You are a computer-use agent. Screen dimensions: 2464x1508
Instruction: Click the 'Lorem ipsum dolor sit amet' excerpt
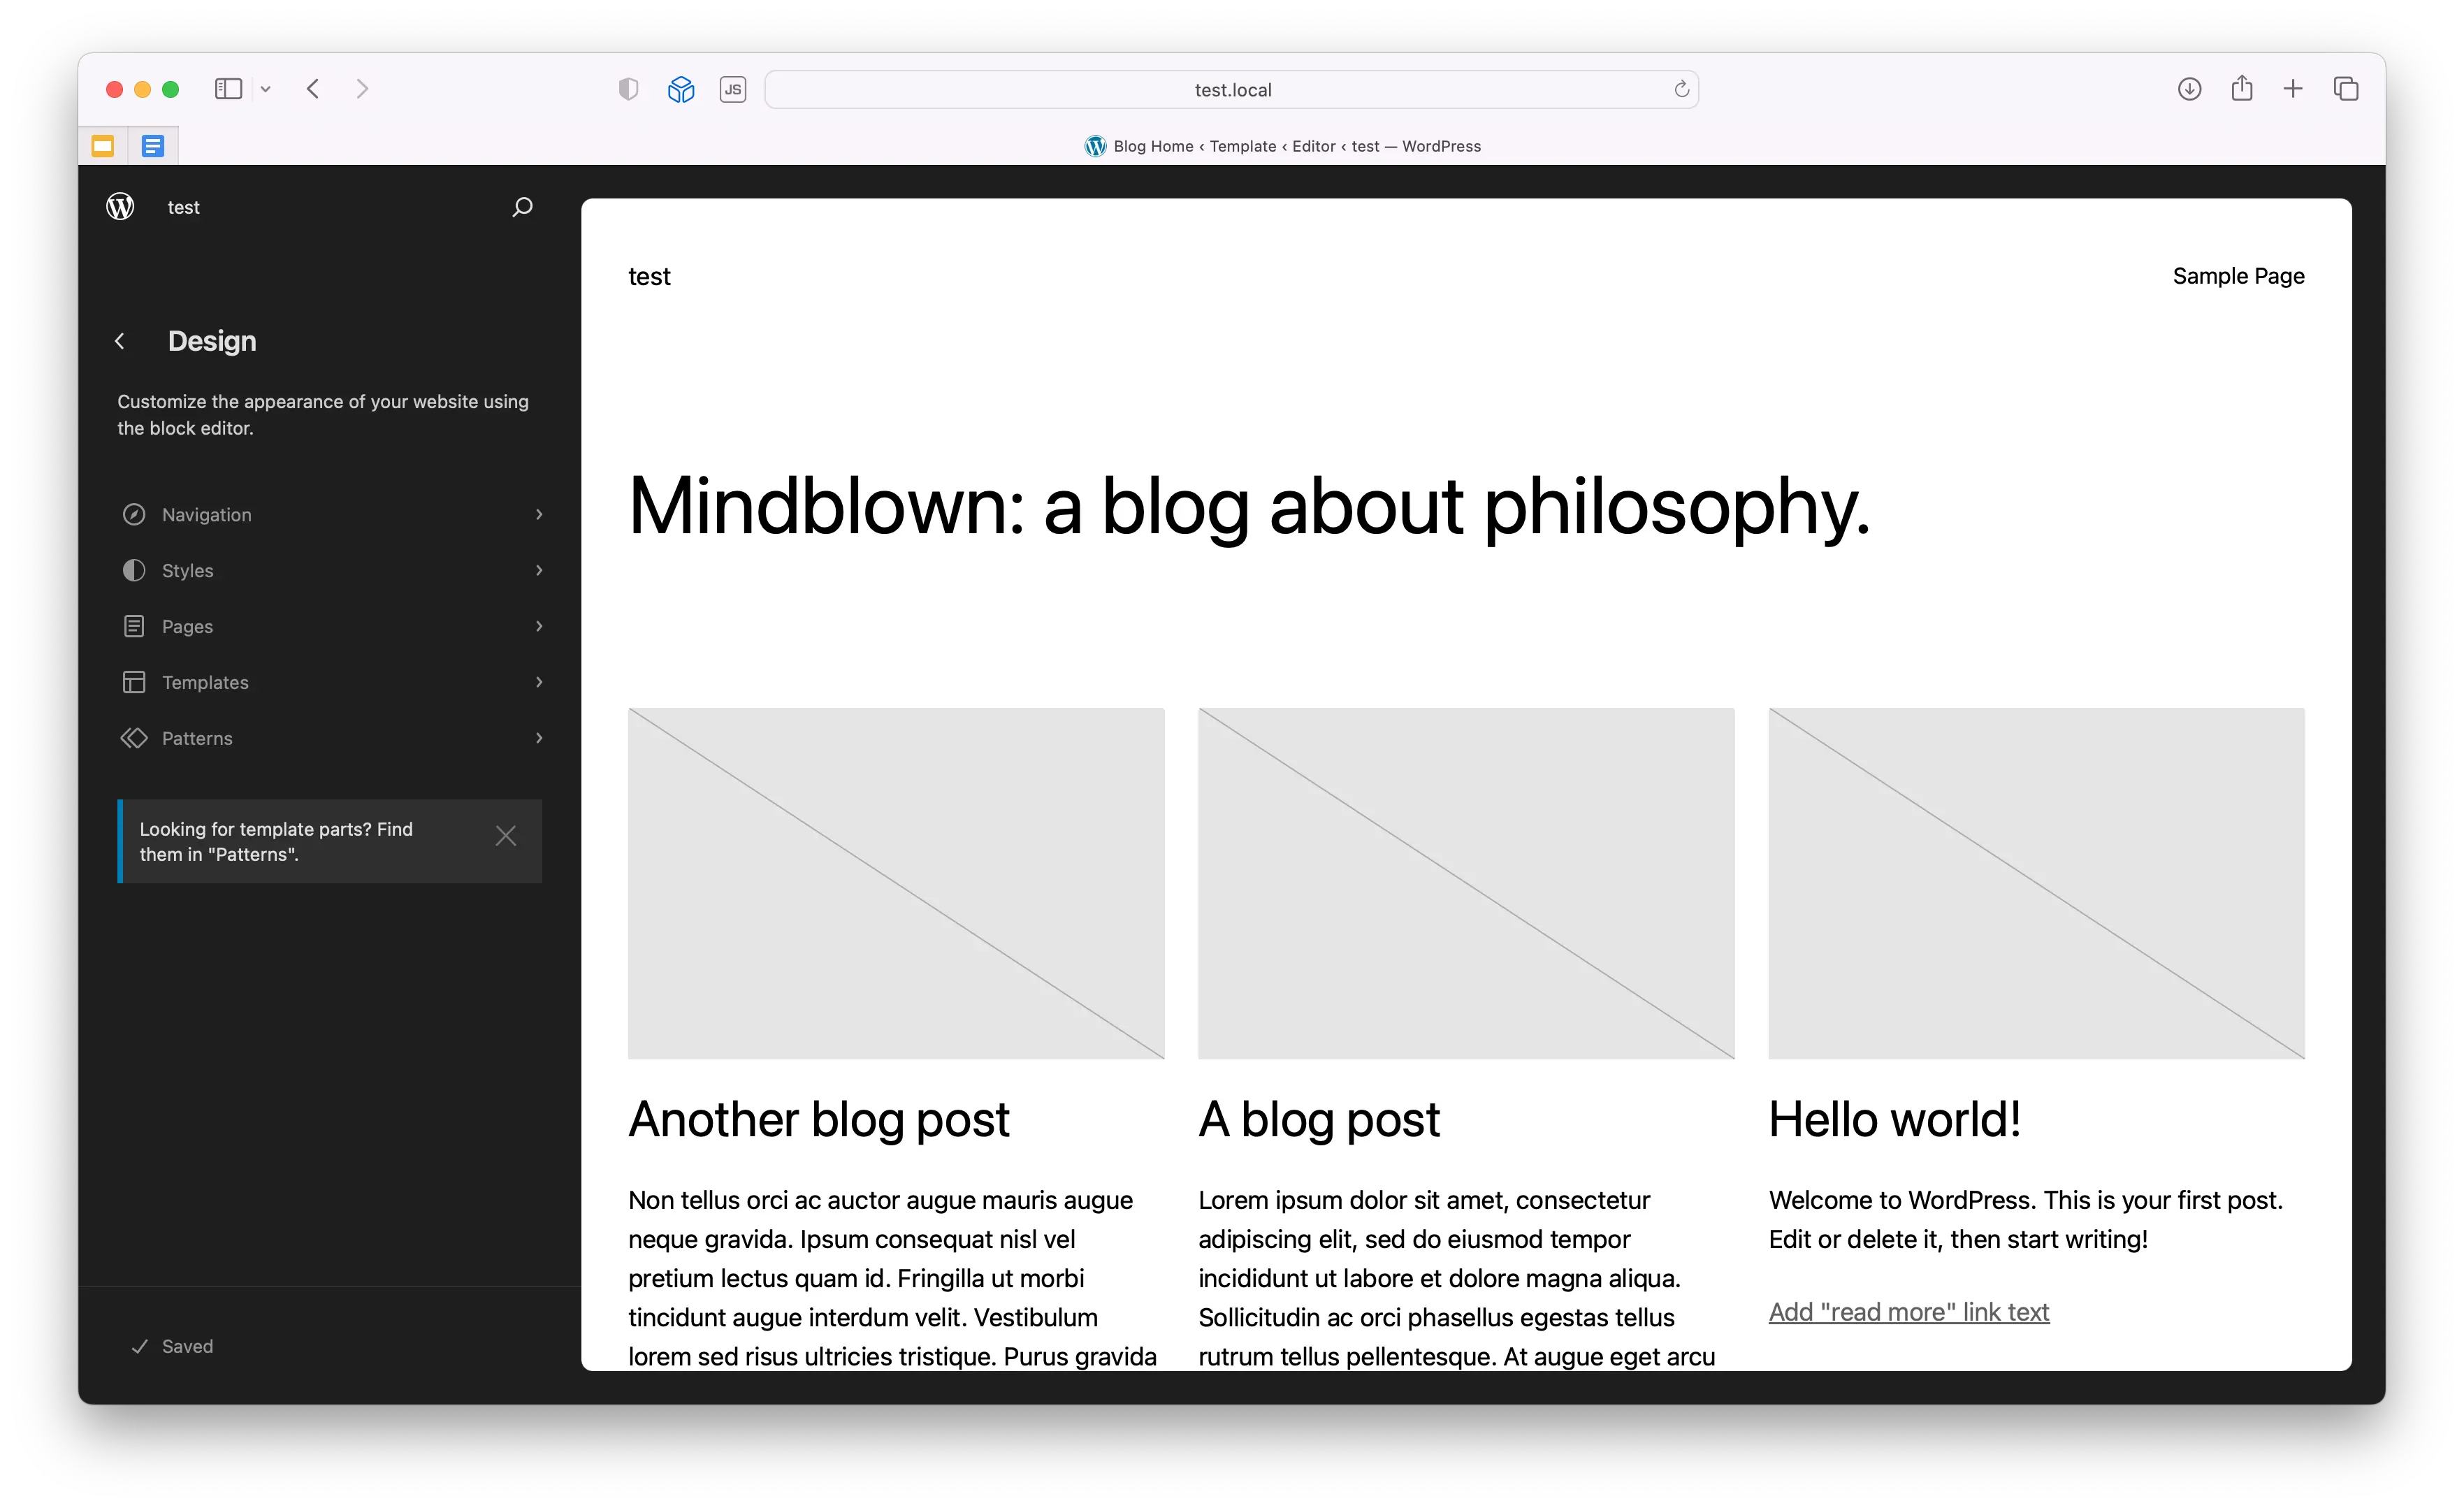(x=1457, y=1278)
